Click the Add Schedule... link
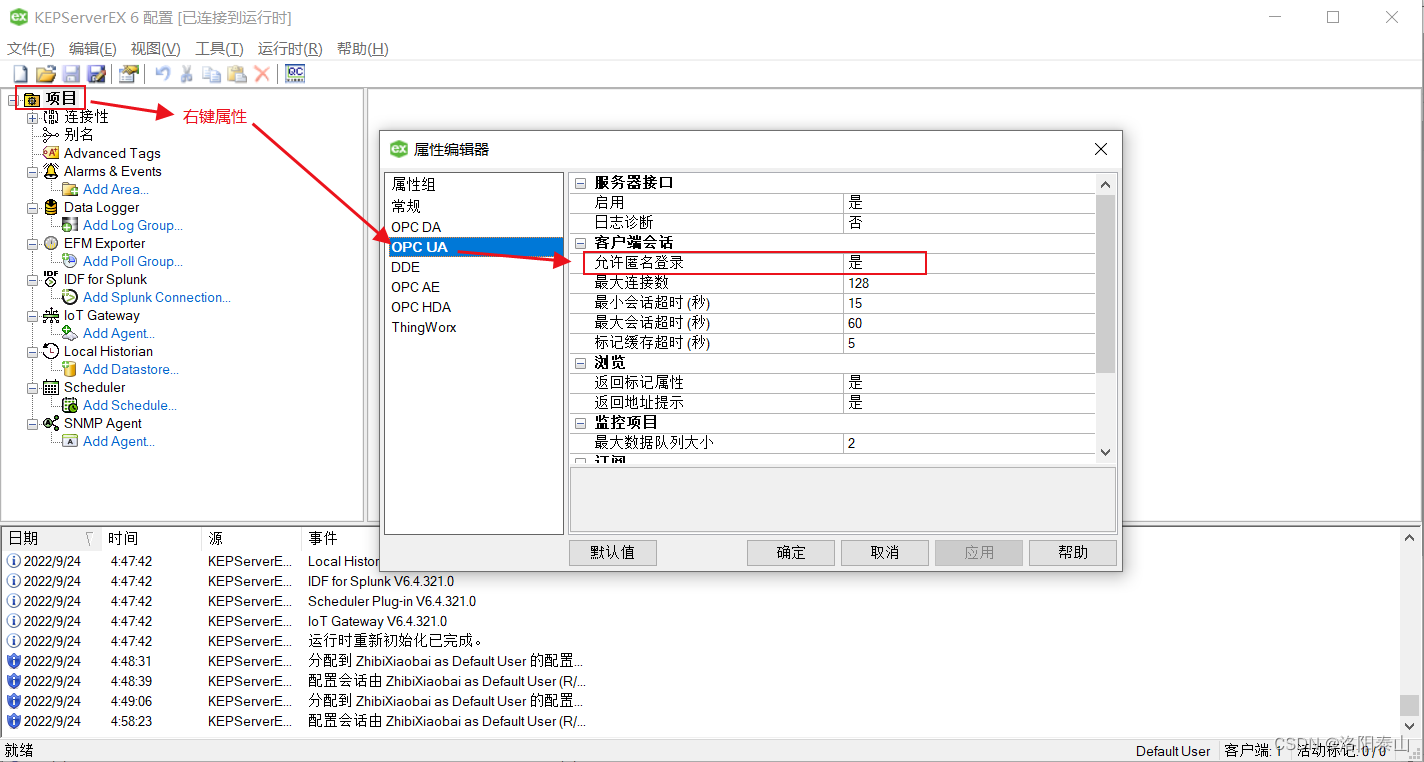The height and width of the screenshot is (762, 1424). (130, 405)
